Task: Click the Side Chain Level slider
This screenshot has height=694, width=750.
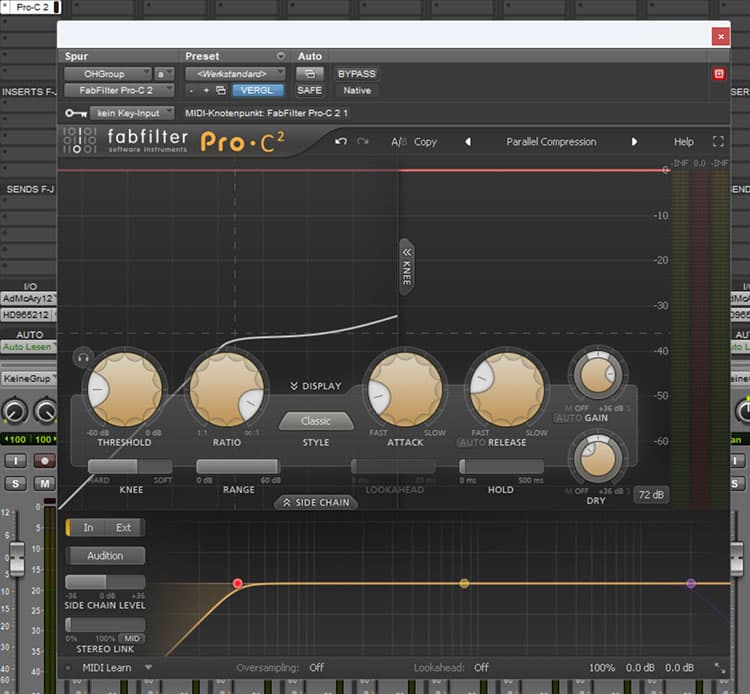Action: [x=105, y=582]
